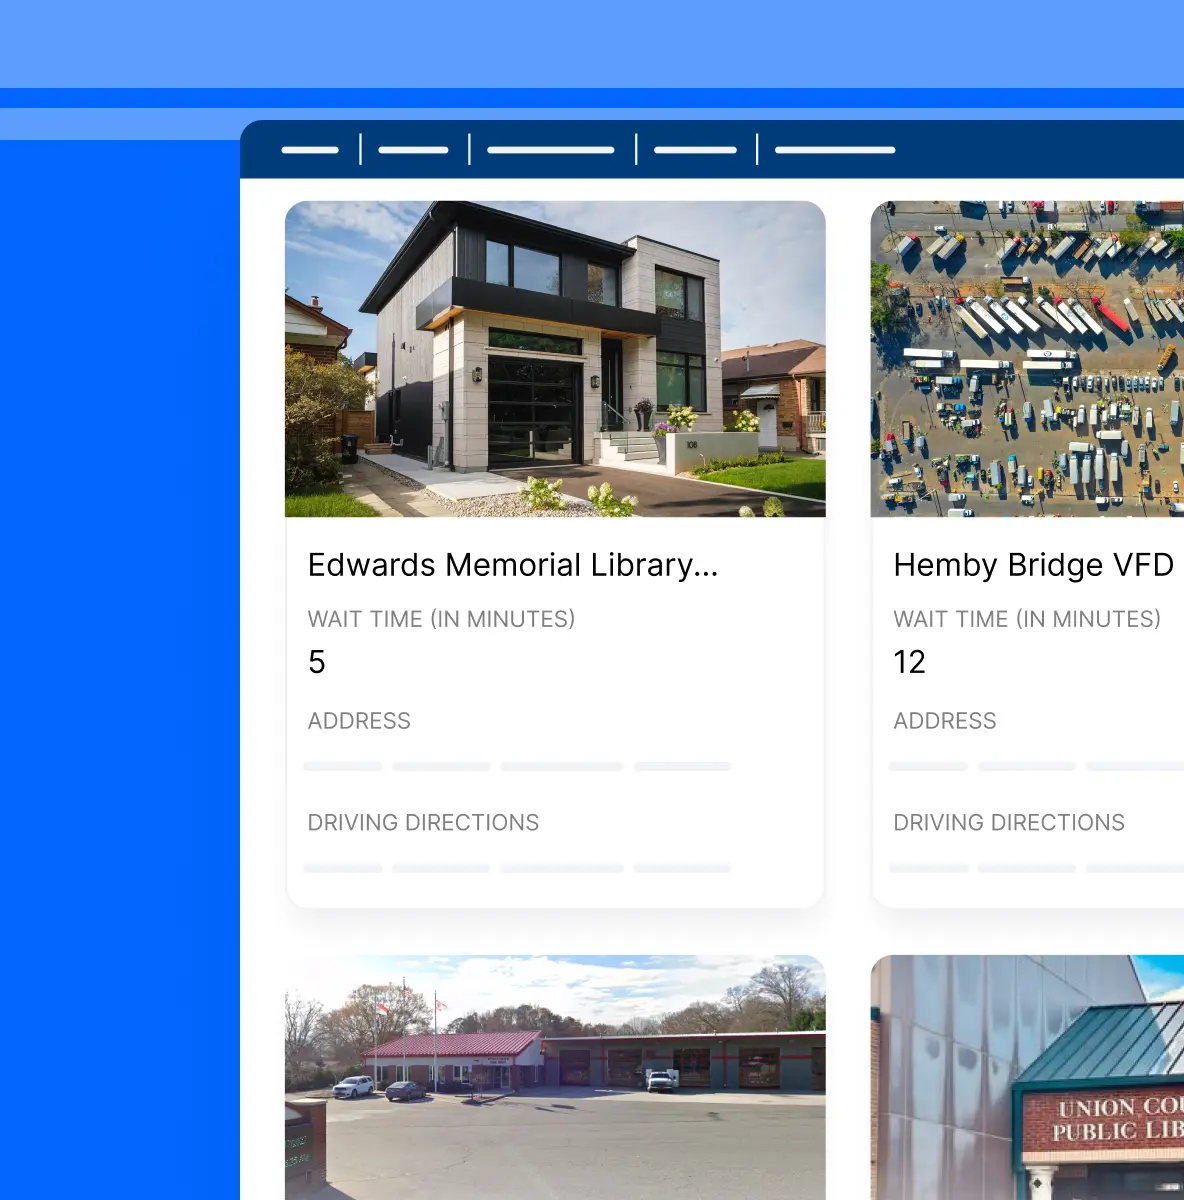Select the fourth navigation bar item

tap(695, 150)
